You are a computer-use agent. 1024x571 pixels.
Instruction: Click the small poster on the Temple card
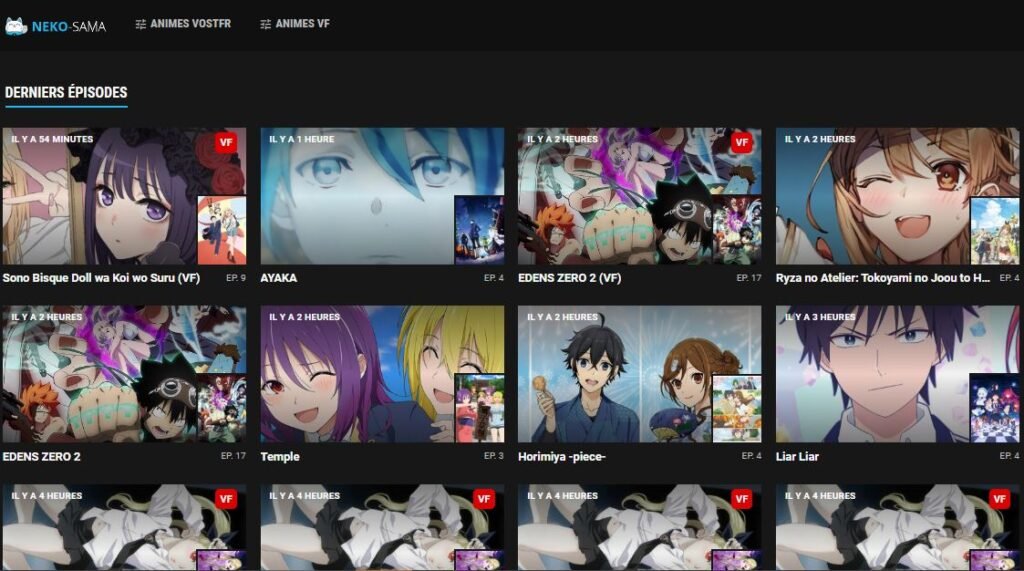(x=479, y=408)
